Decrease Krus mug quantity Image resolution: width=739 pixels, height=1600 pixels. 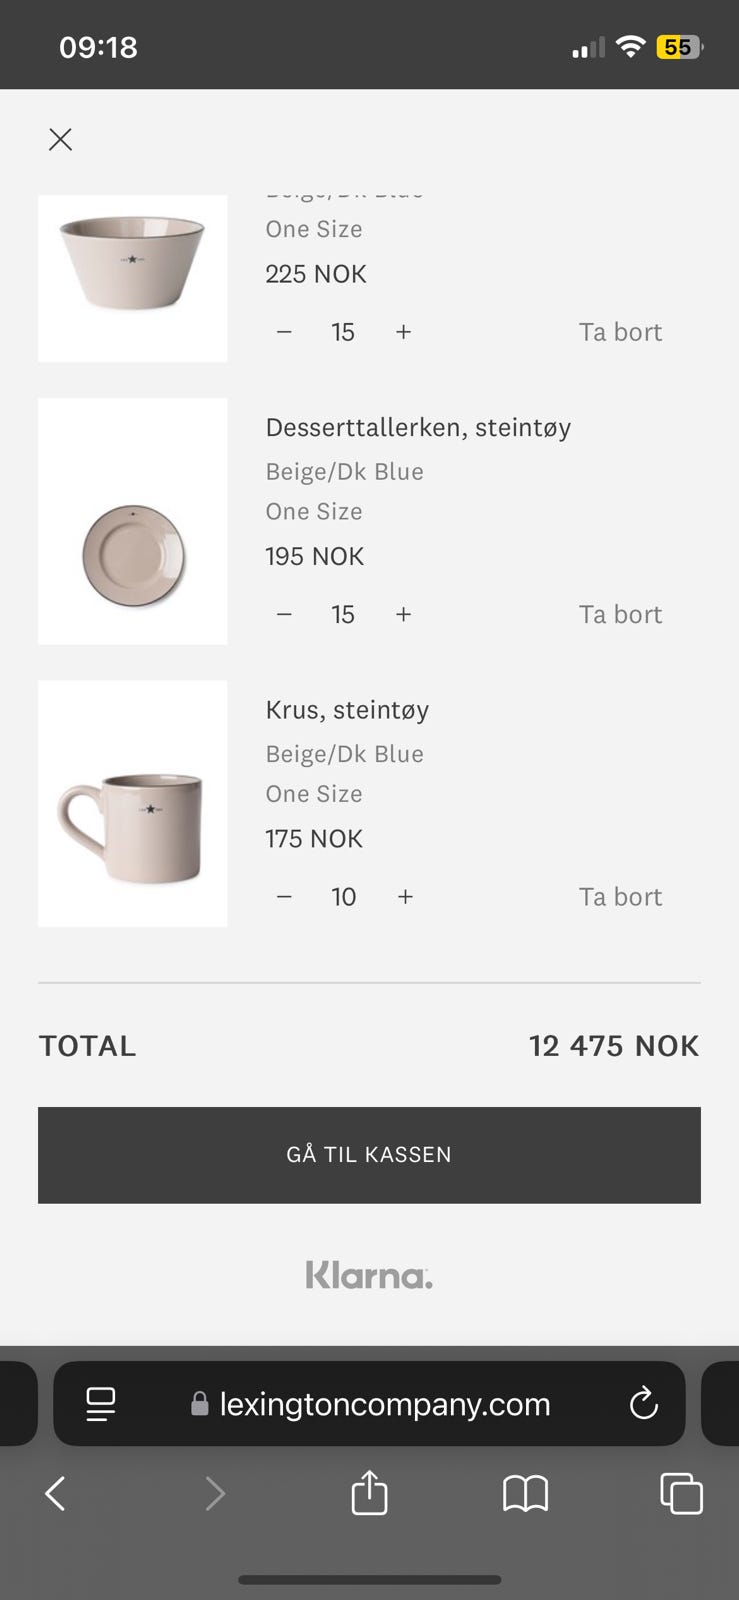(284, 896)
